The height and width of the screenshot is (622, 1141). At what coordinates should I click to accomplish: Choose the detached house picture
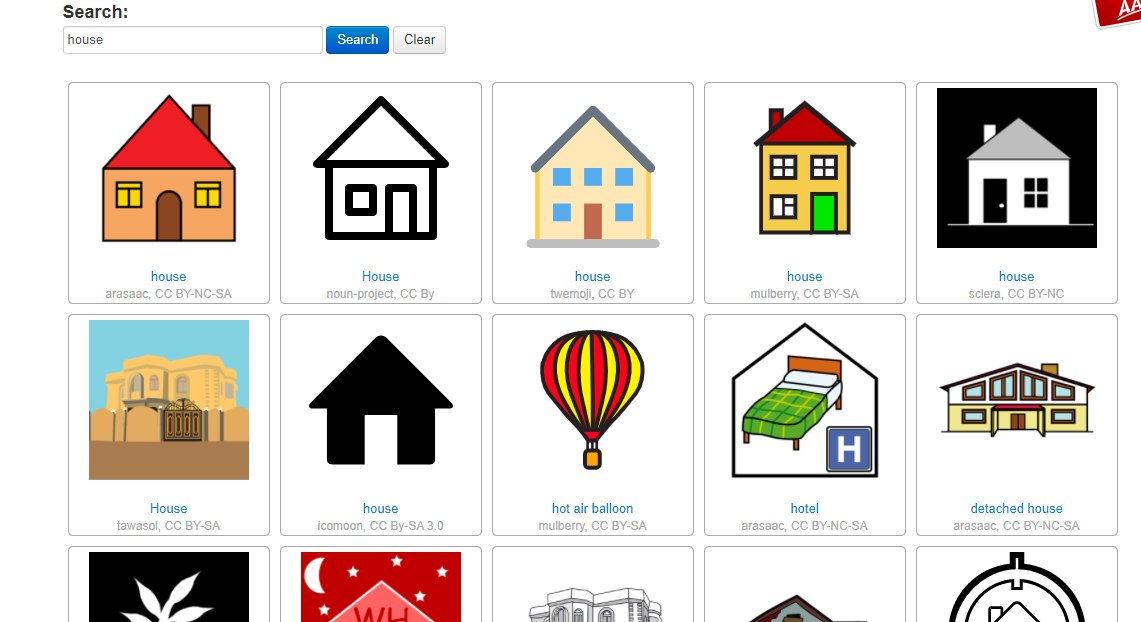coord(1017,400)
